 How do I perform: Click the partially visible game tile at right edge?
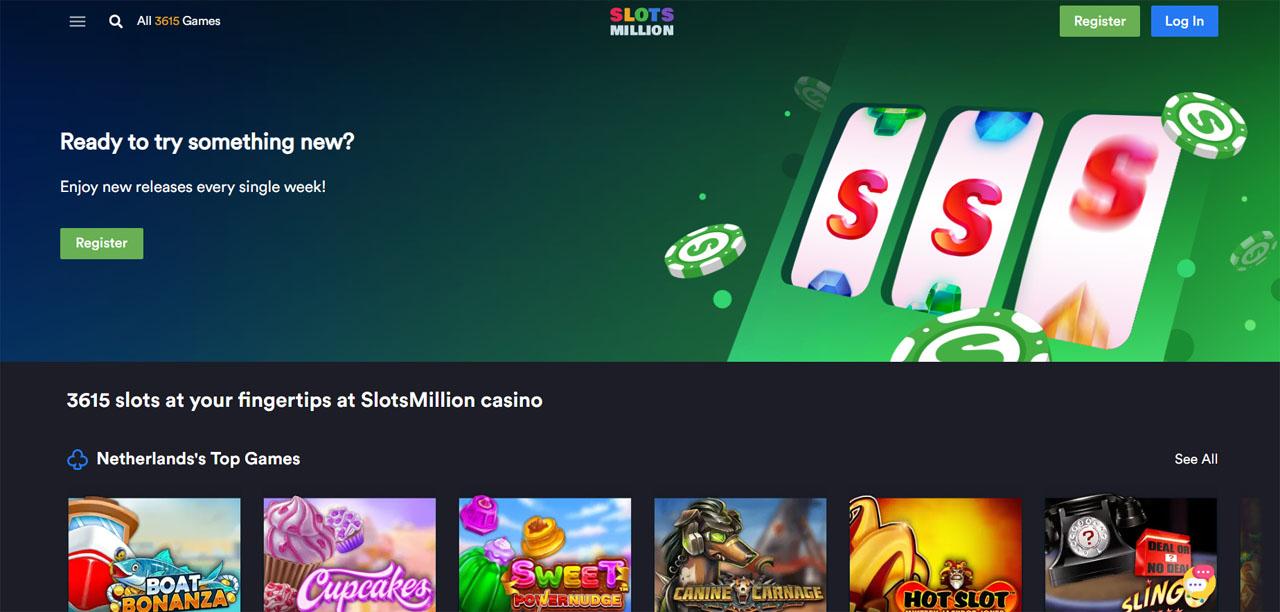pos(1260,555)
